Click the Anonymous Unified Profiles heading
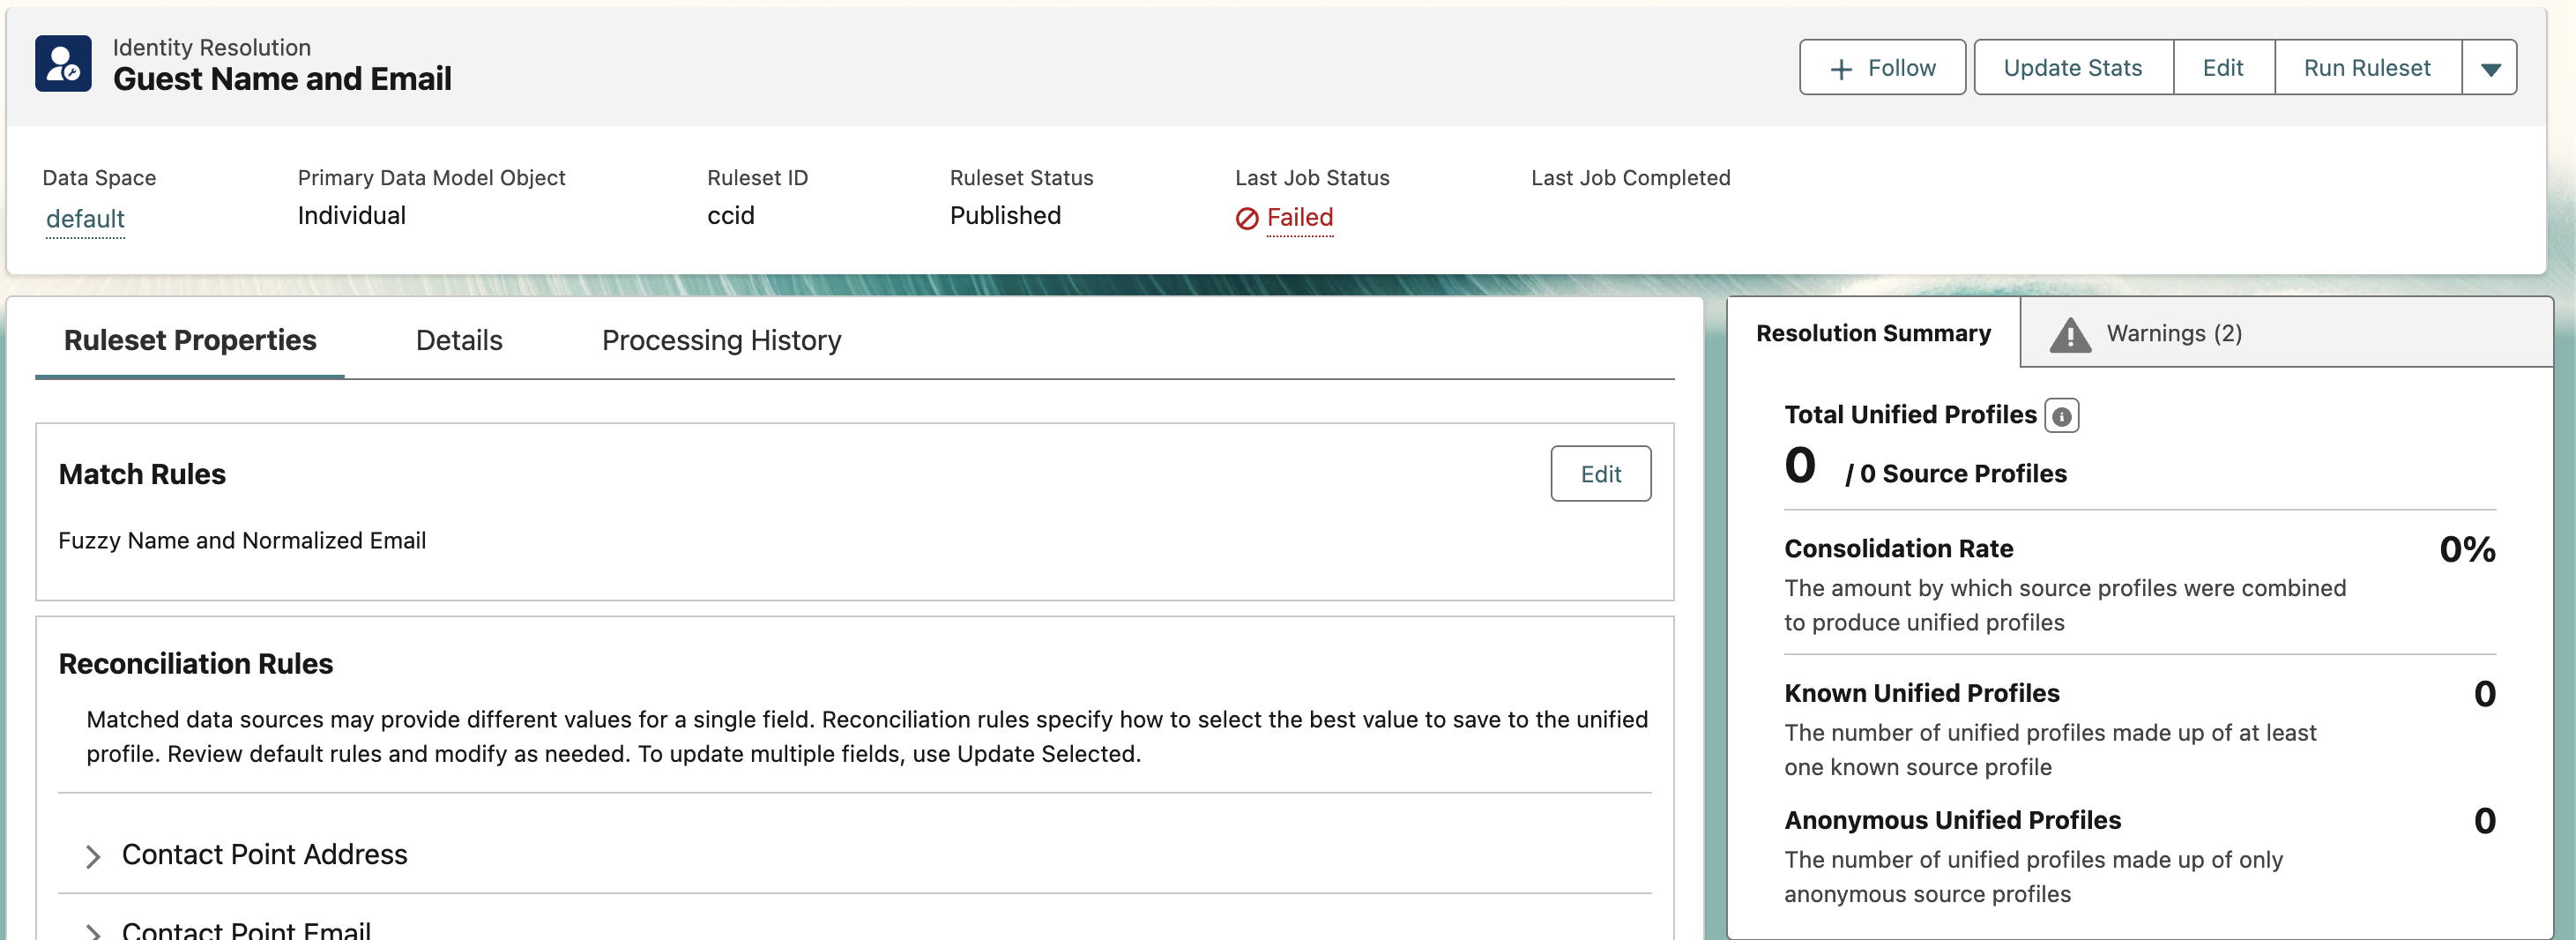The width and height of the screenshot is (2576, 940). tap(1951, 820)
